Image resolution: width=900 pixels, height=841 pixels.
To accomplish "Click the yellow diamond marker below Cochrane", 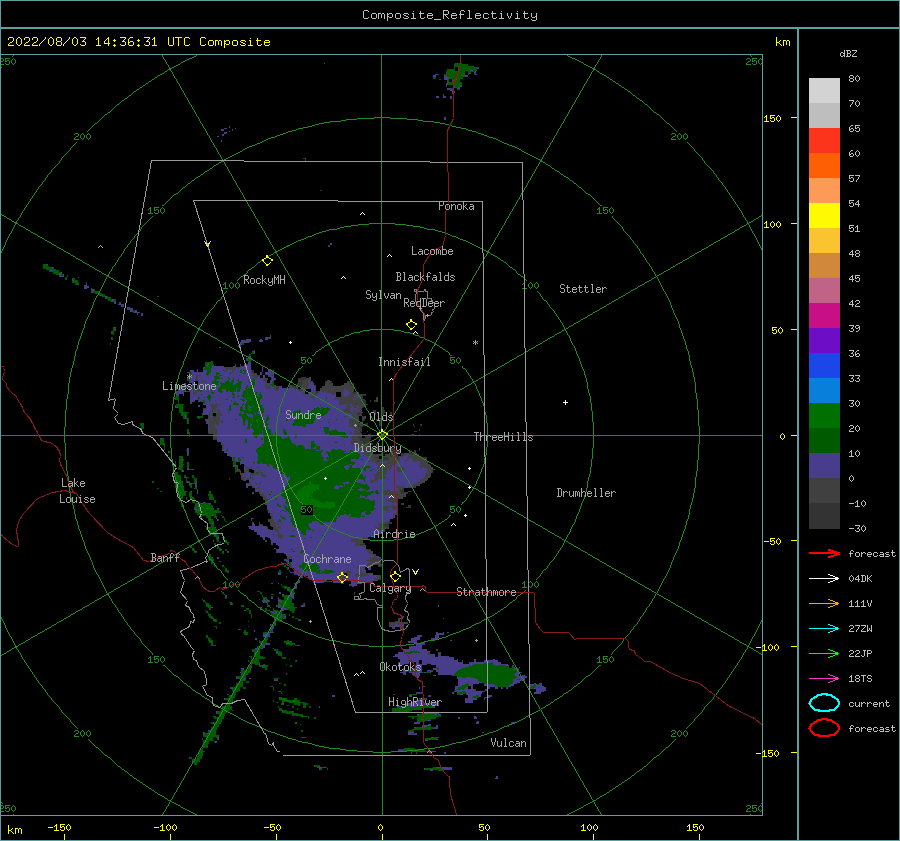I will 342,577.
